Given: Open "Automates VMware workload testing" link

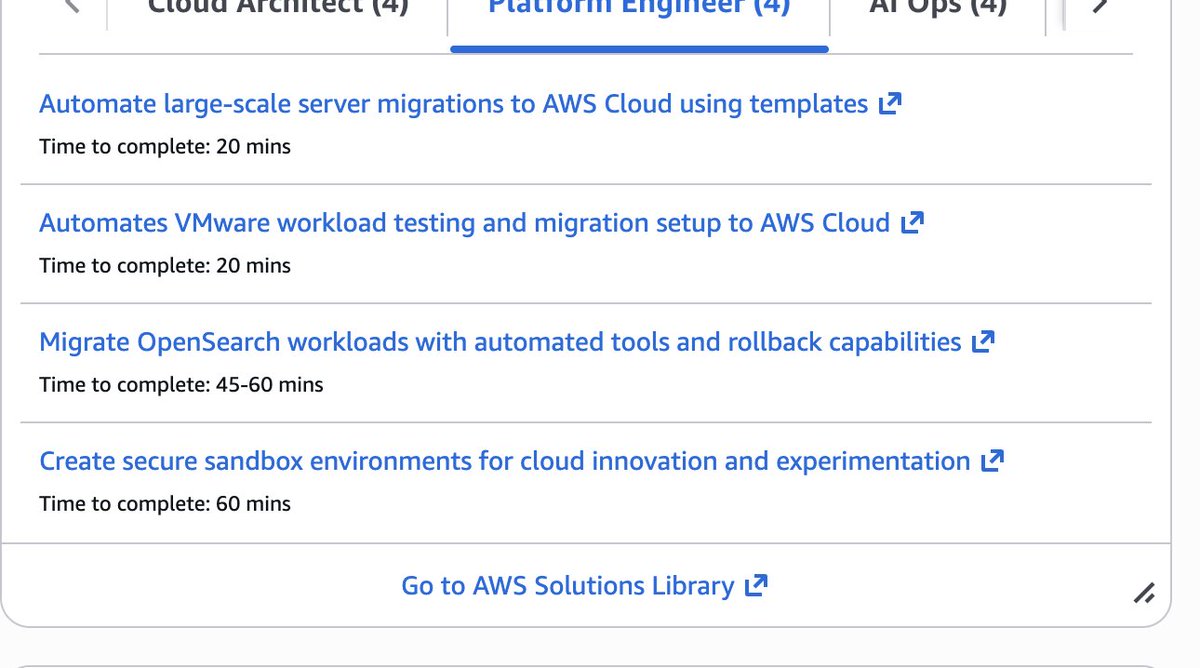Looking at the screenshot, I should click(464, 223).
